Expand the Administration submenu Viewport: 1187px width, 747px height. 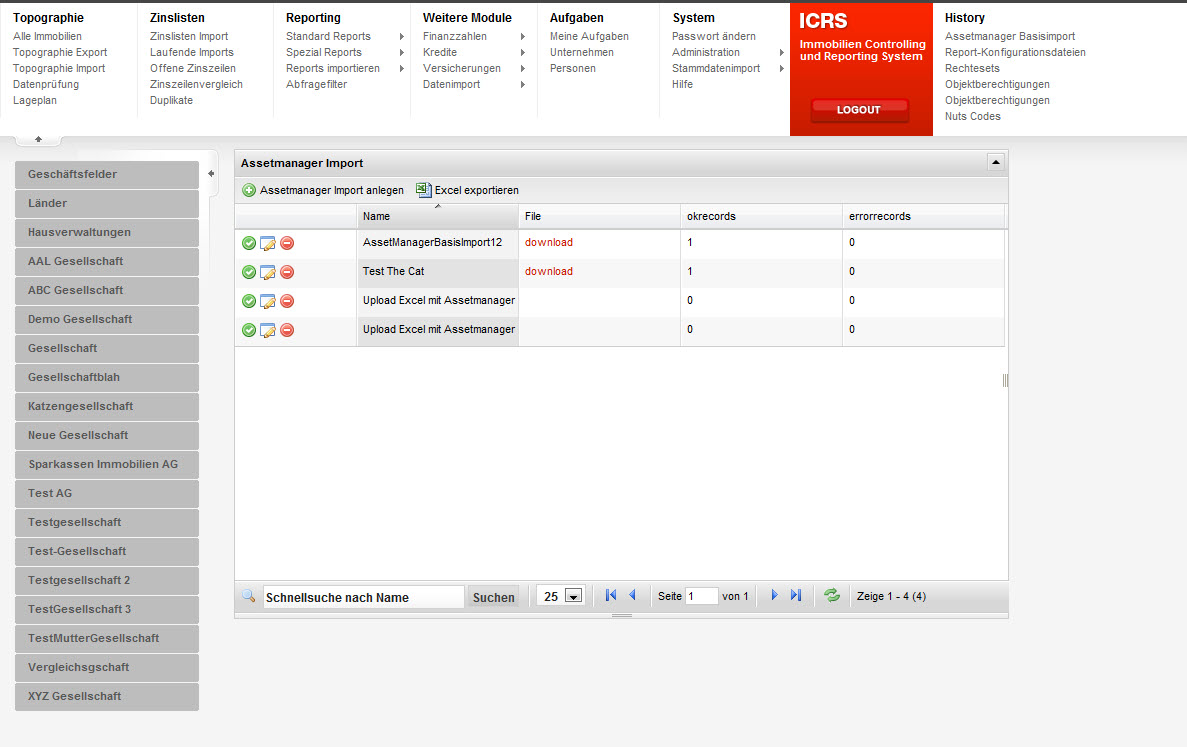pos(782,52)
